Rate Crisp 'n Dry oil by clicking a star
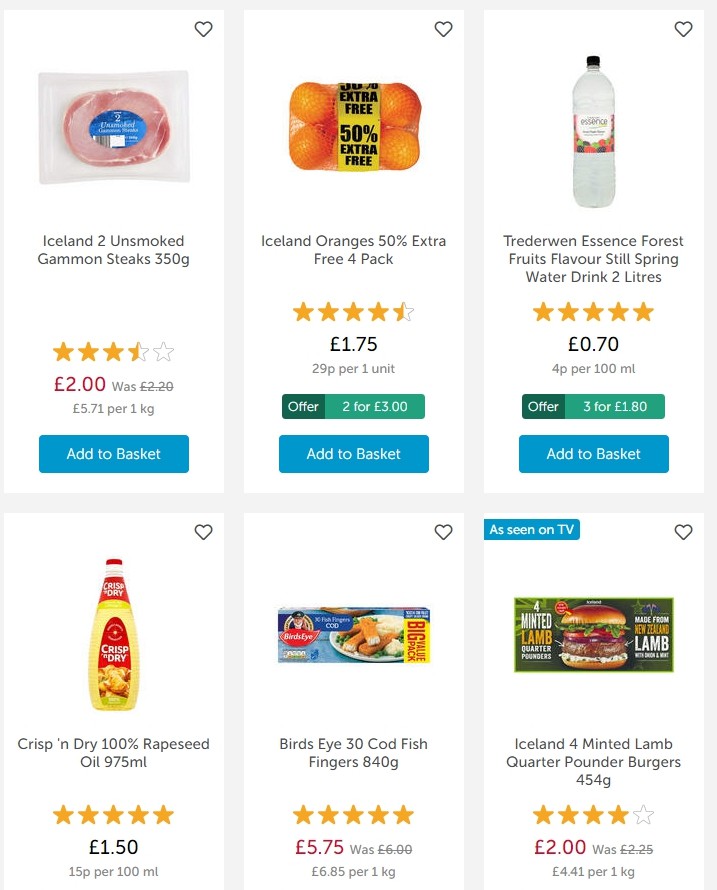Image resolution: width=717 pixels, height=890 pixels. pos(113,814)
